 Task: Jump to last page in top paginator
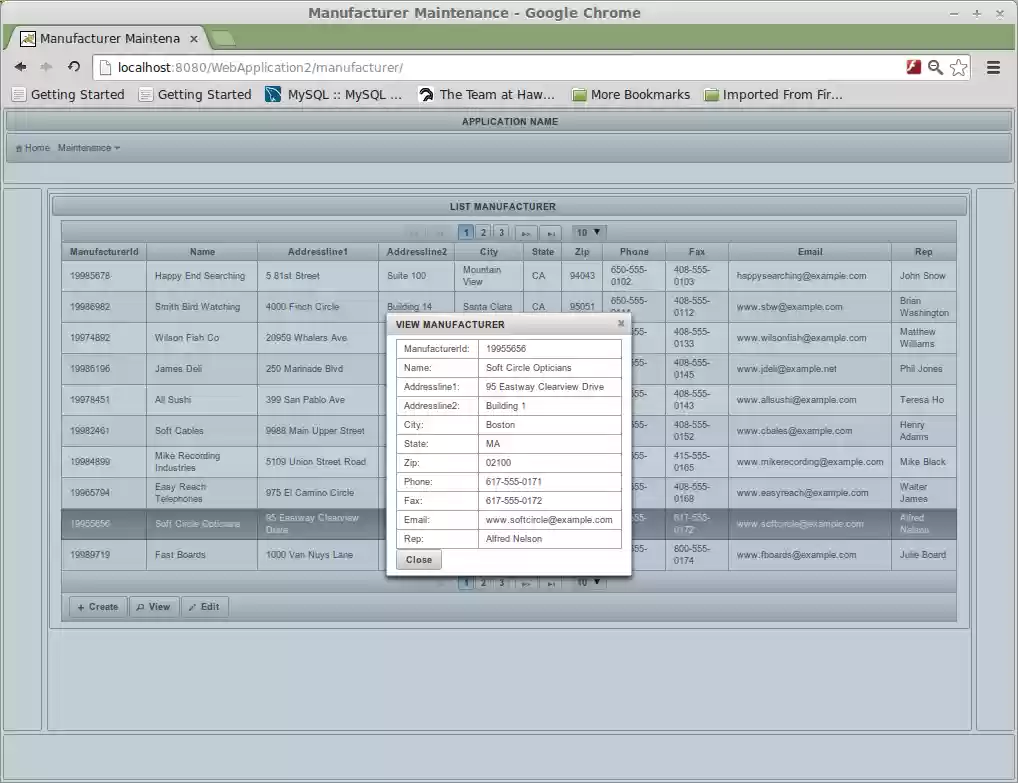click(x=550, y=233)
